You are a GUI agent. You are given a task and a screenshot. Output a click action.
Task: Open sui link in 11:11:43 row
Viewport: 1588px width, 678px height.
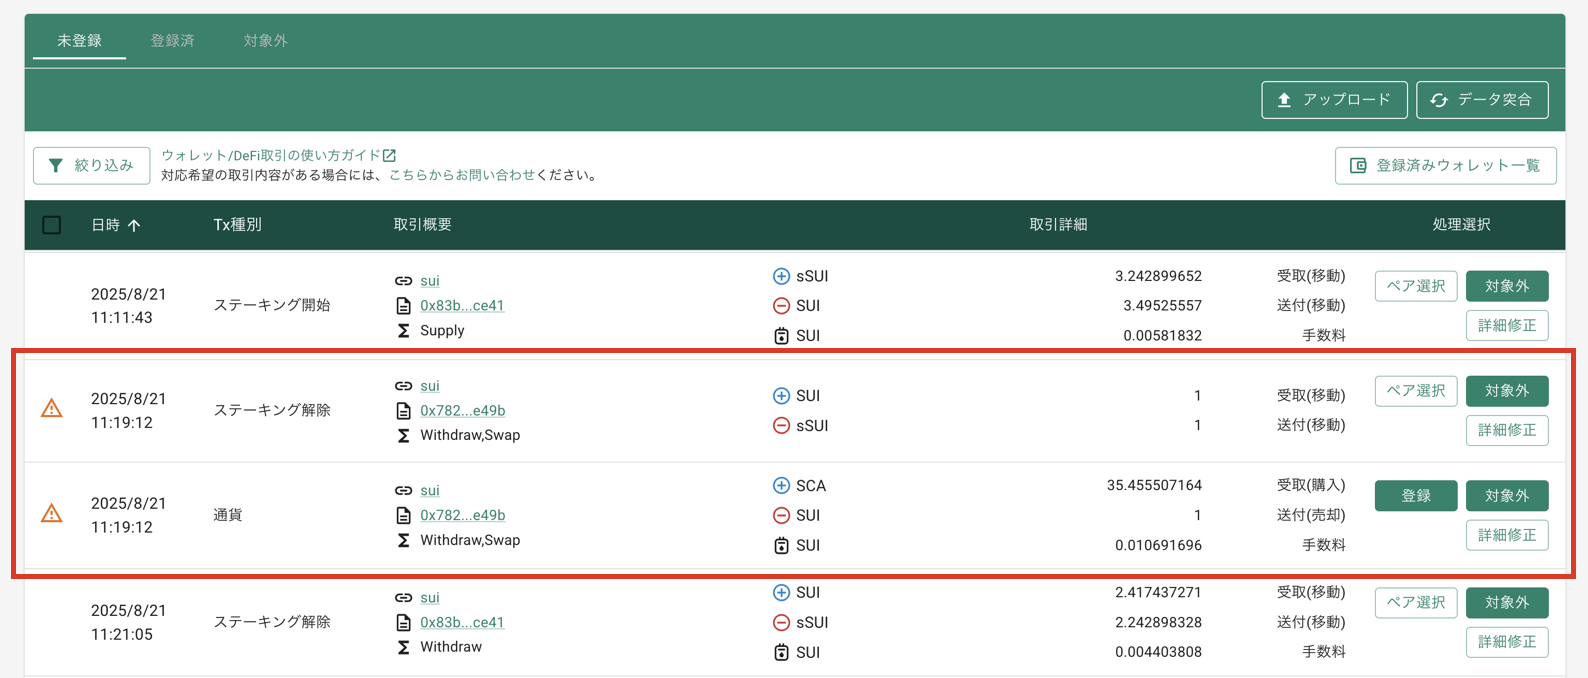pos(430,281)
